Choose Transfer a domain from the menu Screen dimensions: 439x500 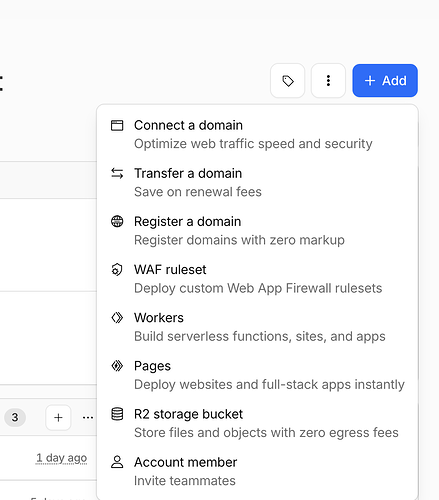pos(257,183)
